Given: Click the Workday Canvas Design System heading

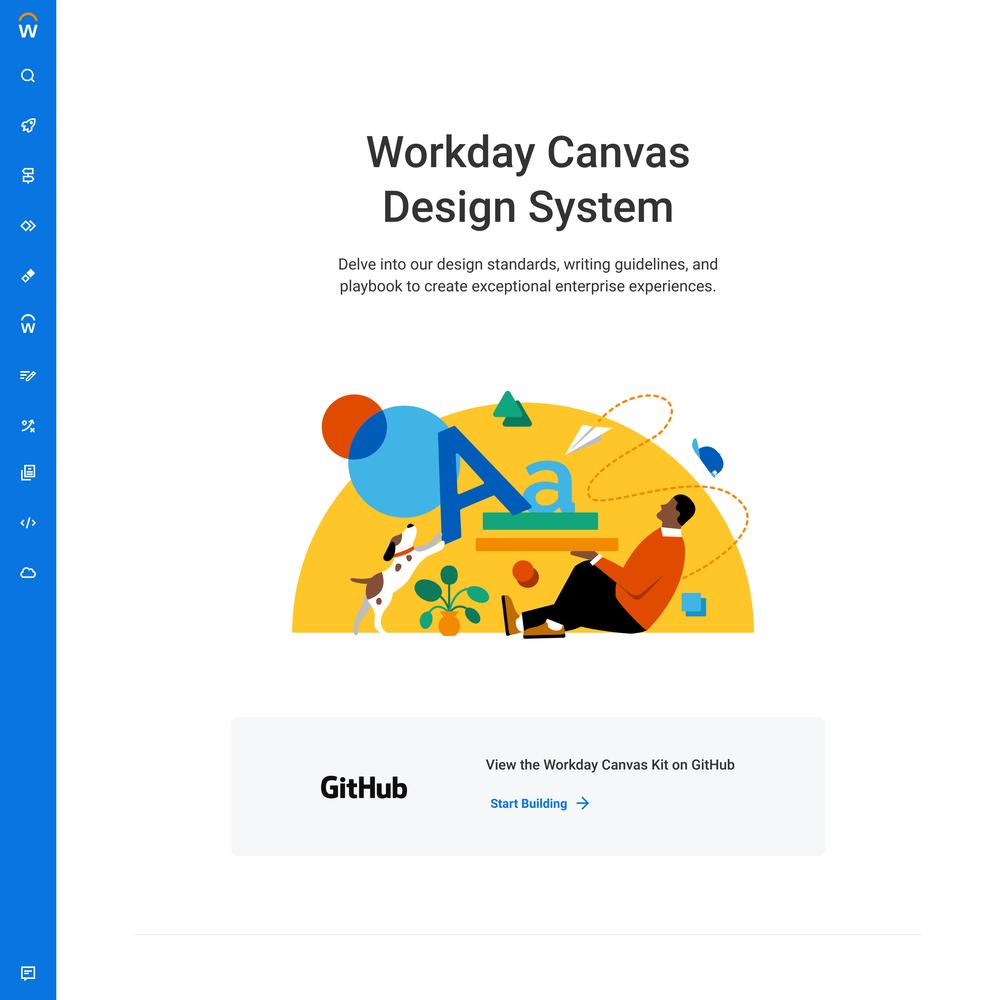Looking at the screenshot, I should click(528, 180).
